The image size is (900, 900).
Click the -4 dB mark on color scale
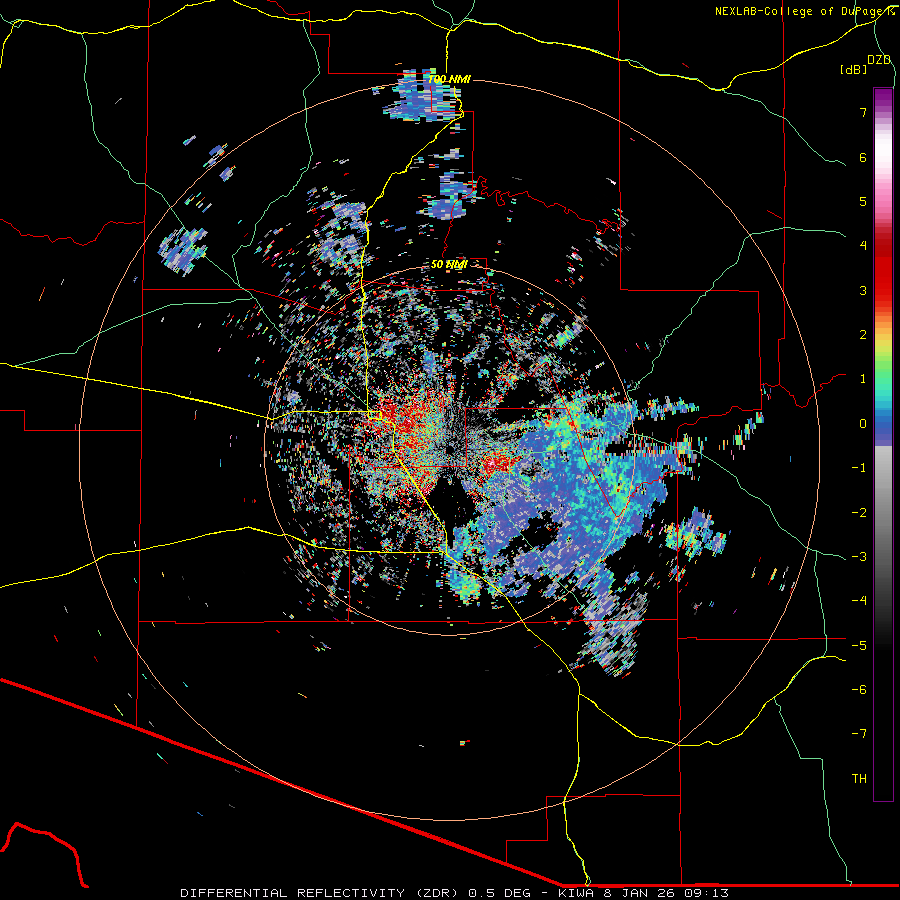click(x=859, y=600)
